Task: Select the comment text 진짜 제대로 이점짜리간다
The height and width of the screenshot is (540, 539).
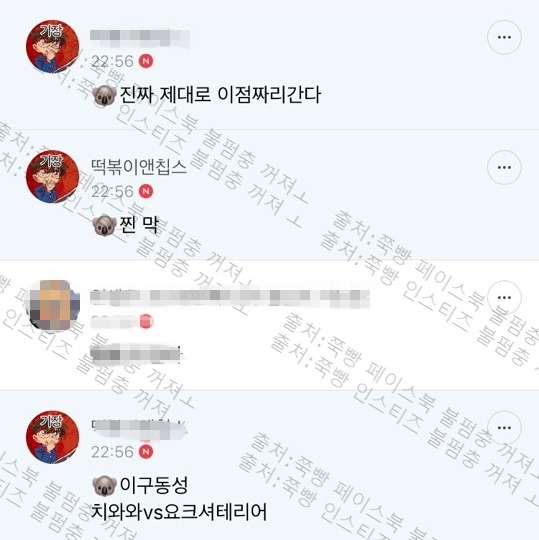Action: (220, 95)
